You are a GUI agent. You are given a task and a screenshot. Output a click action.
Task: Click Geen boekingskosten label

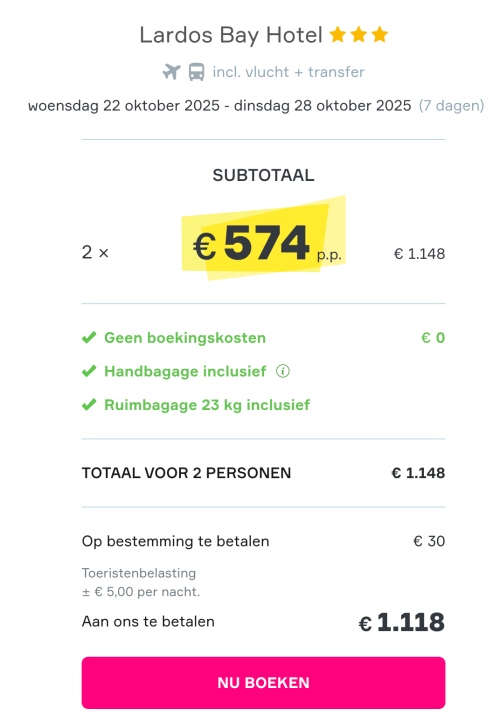[x=185, y=338]
